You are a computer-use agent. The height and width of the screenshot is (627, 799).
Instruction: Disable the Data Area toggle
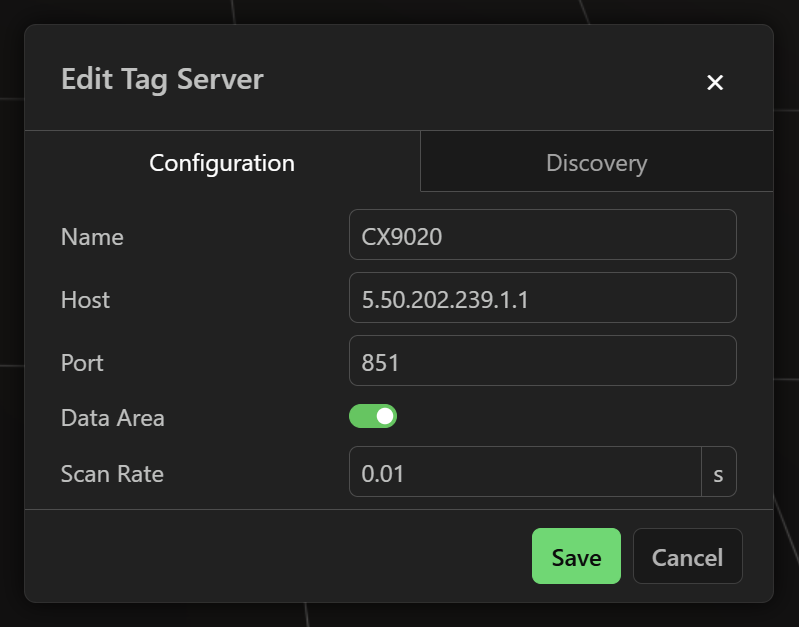click(373, 416)
